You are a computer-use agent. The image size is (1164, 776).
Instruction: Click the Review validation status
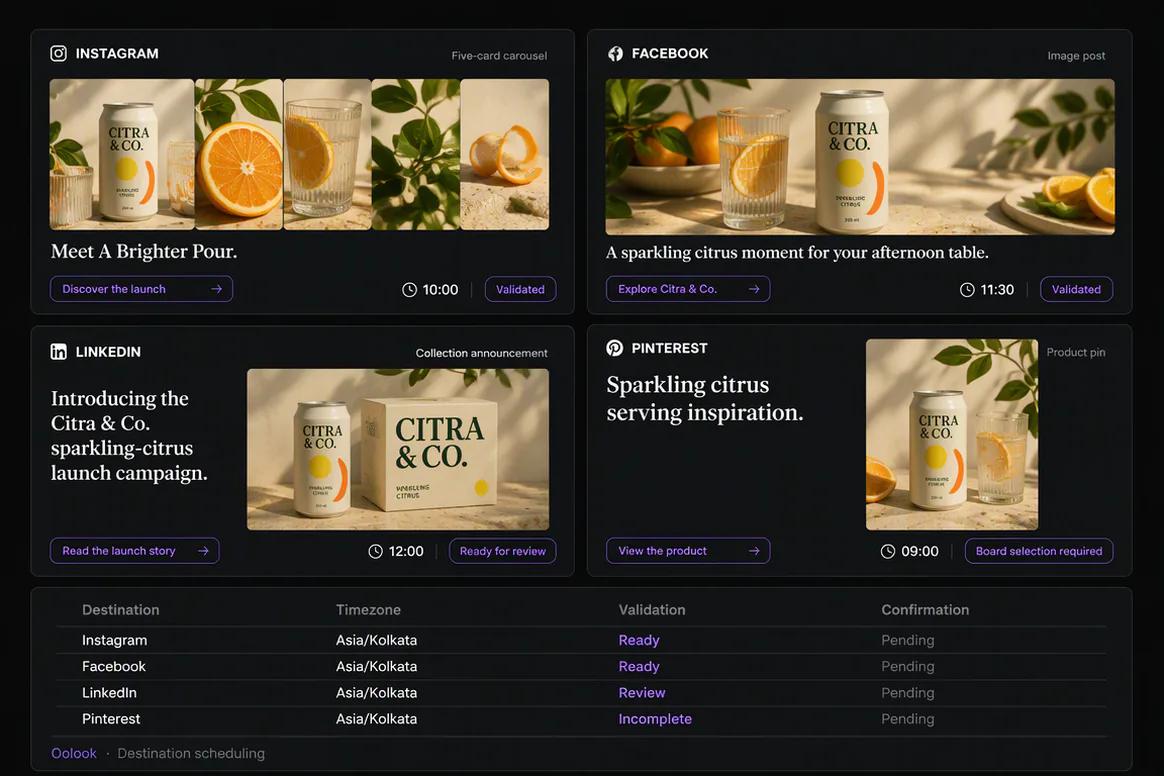pyautogui.click(x=642, y=693)
